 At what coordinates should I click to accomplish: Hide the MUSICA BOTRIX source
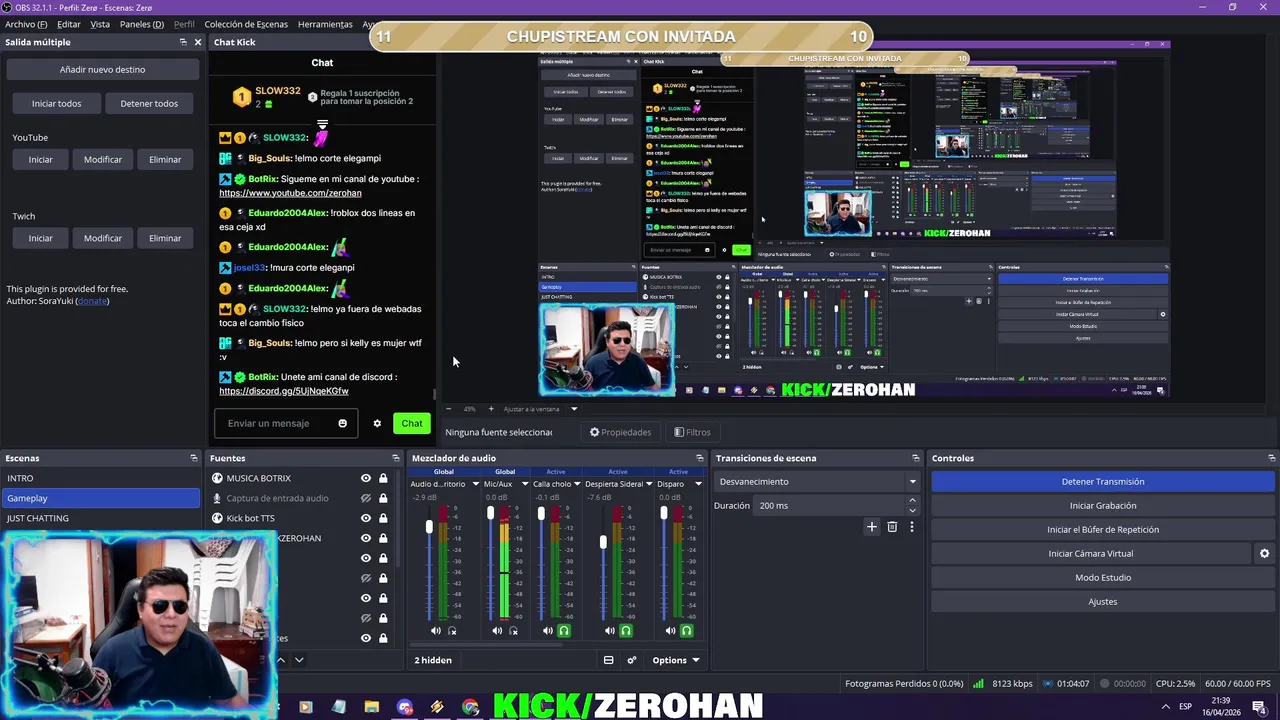coord(366,478)
